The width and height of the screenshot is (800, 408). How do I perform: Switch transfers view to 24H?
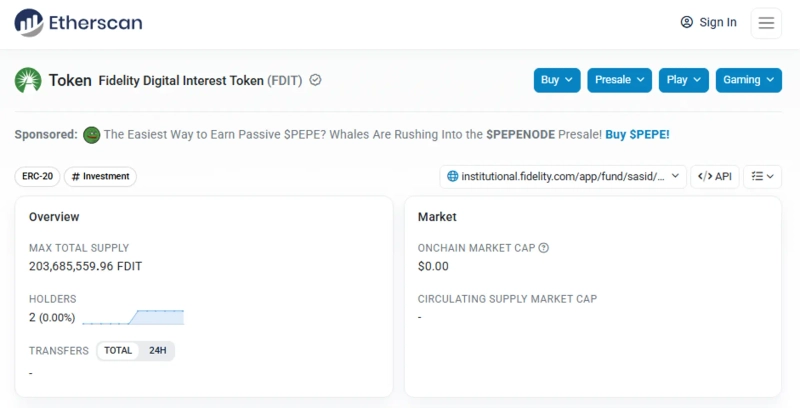[x=158, y=351]
